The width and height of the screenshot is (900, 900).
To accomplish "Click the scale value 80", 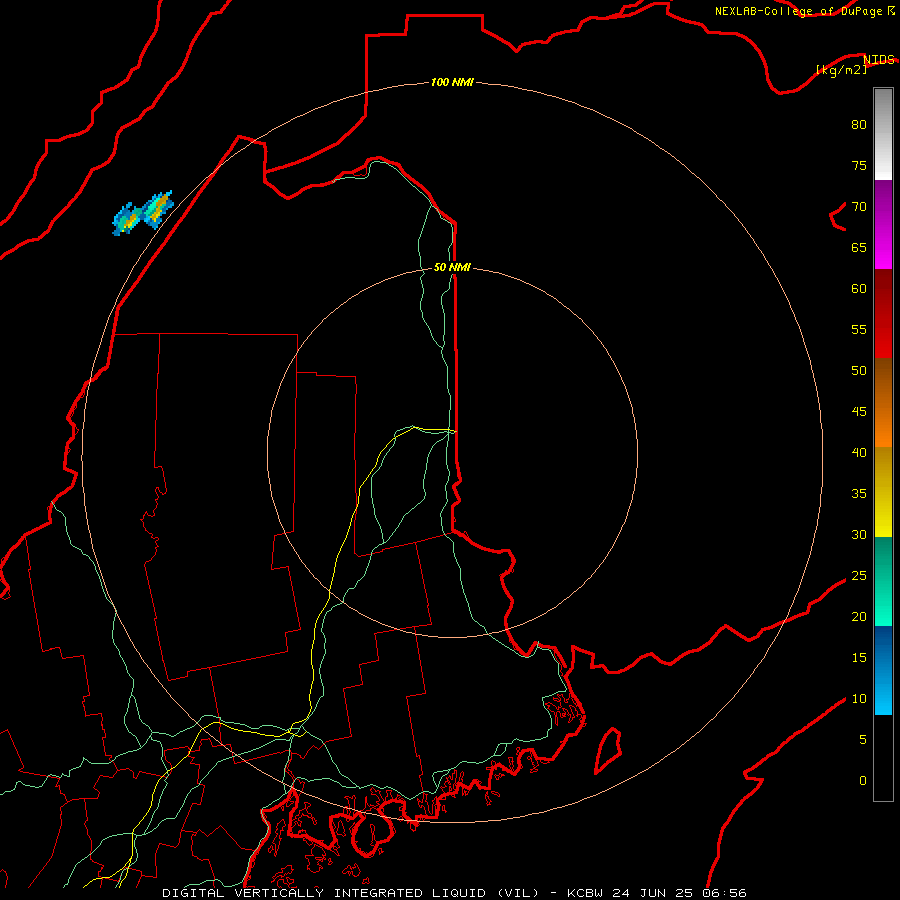I will point(859,125).
